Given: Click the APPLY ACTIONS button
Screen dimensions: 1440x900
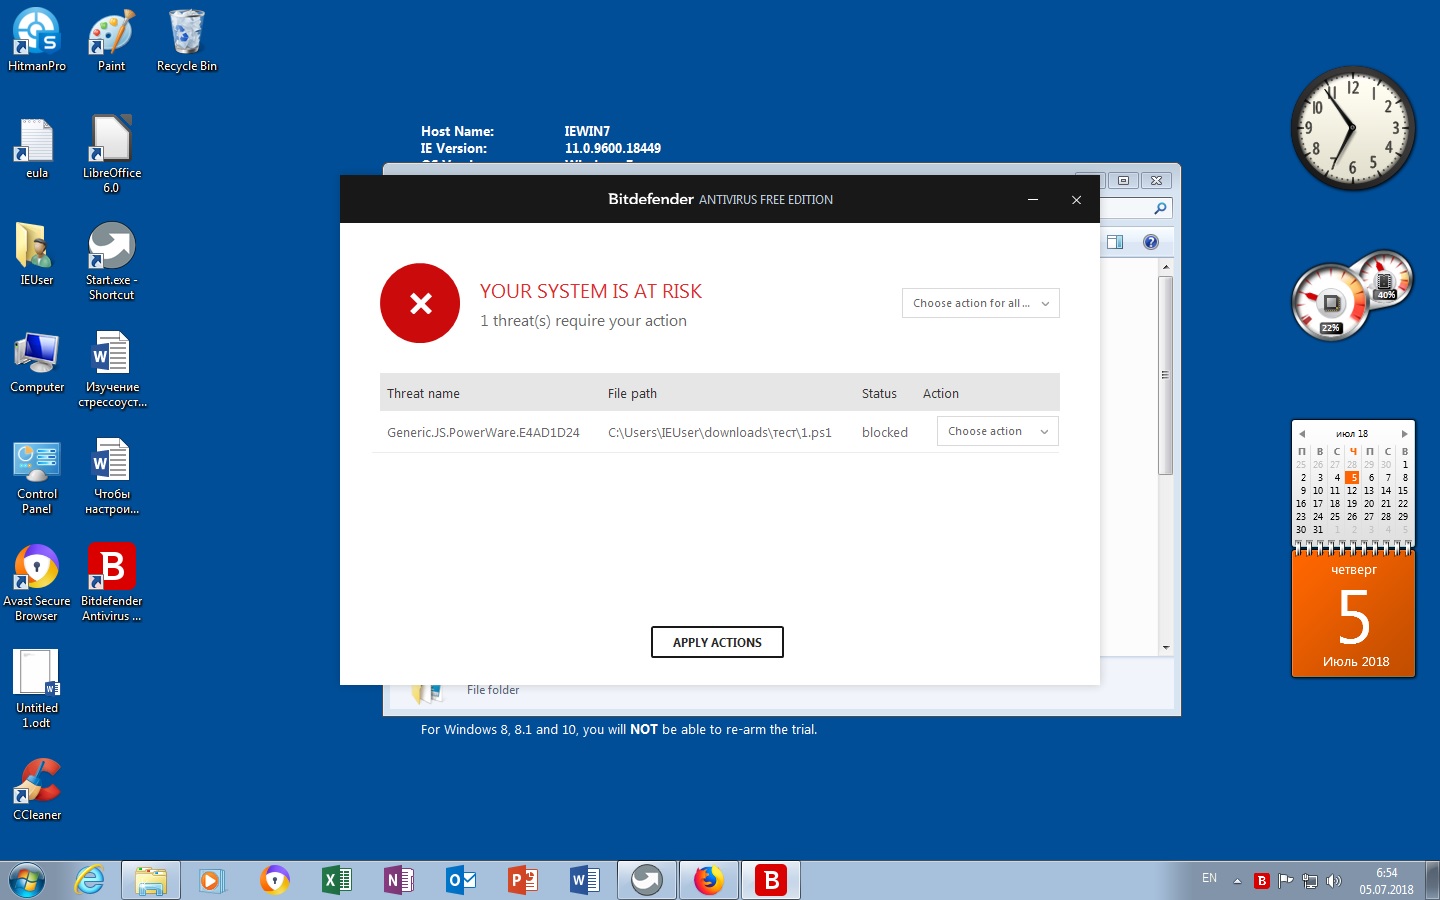Looking at the screenshot, I should click(x=717, y=642).
